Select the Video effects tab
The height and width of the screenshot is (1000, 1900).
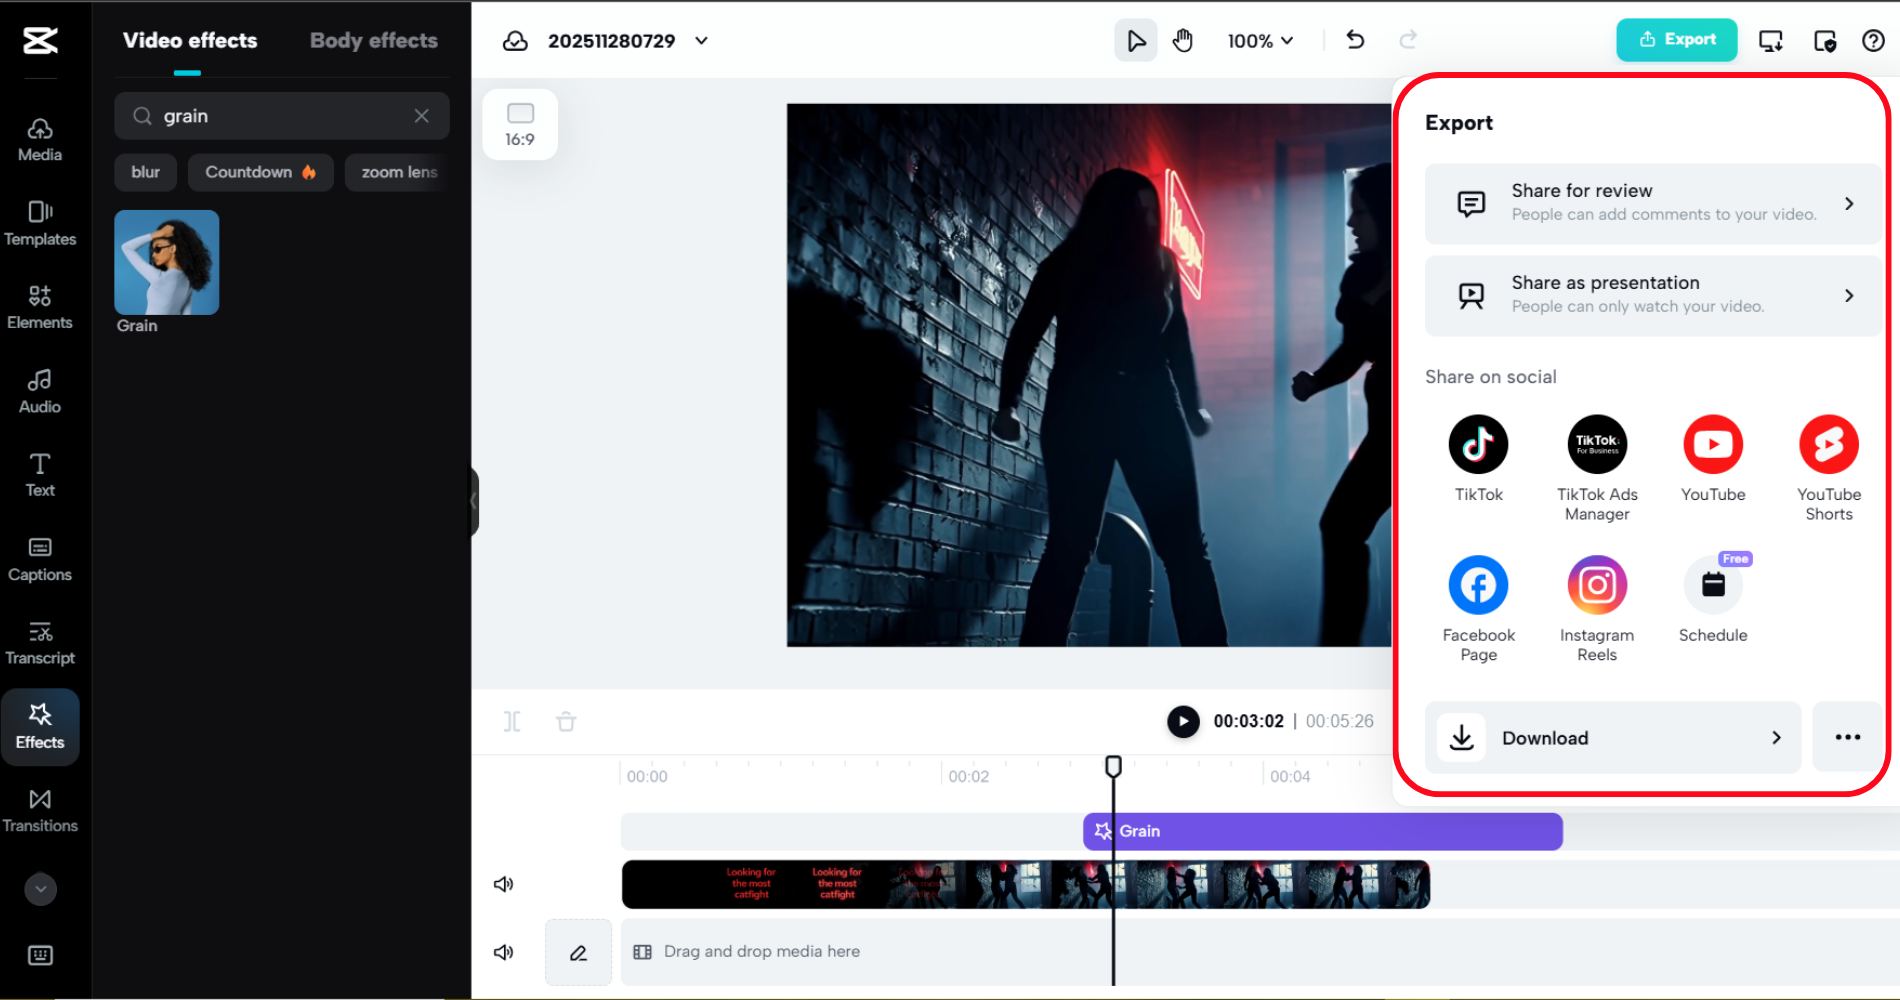[x=190, y=40]
